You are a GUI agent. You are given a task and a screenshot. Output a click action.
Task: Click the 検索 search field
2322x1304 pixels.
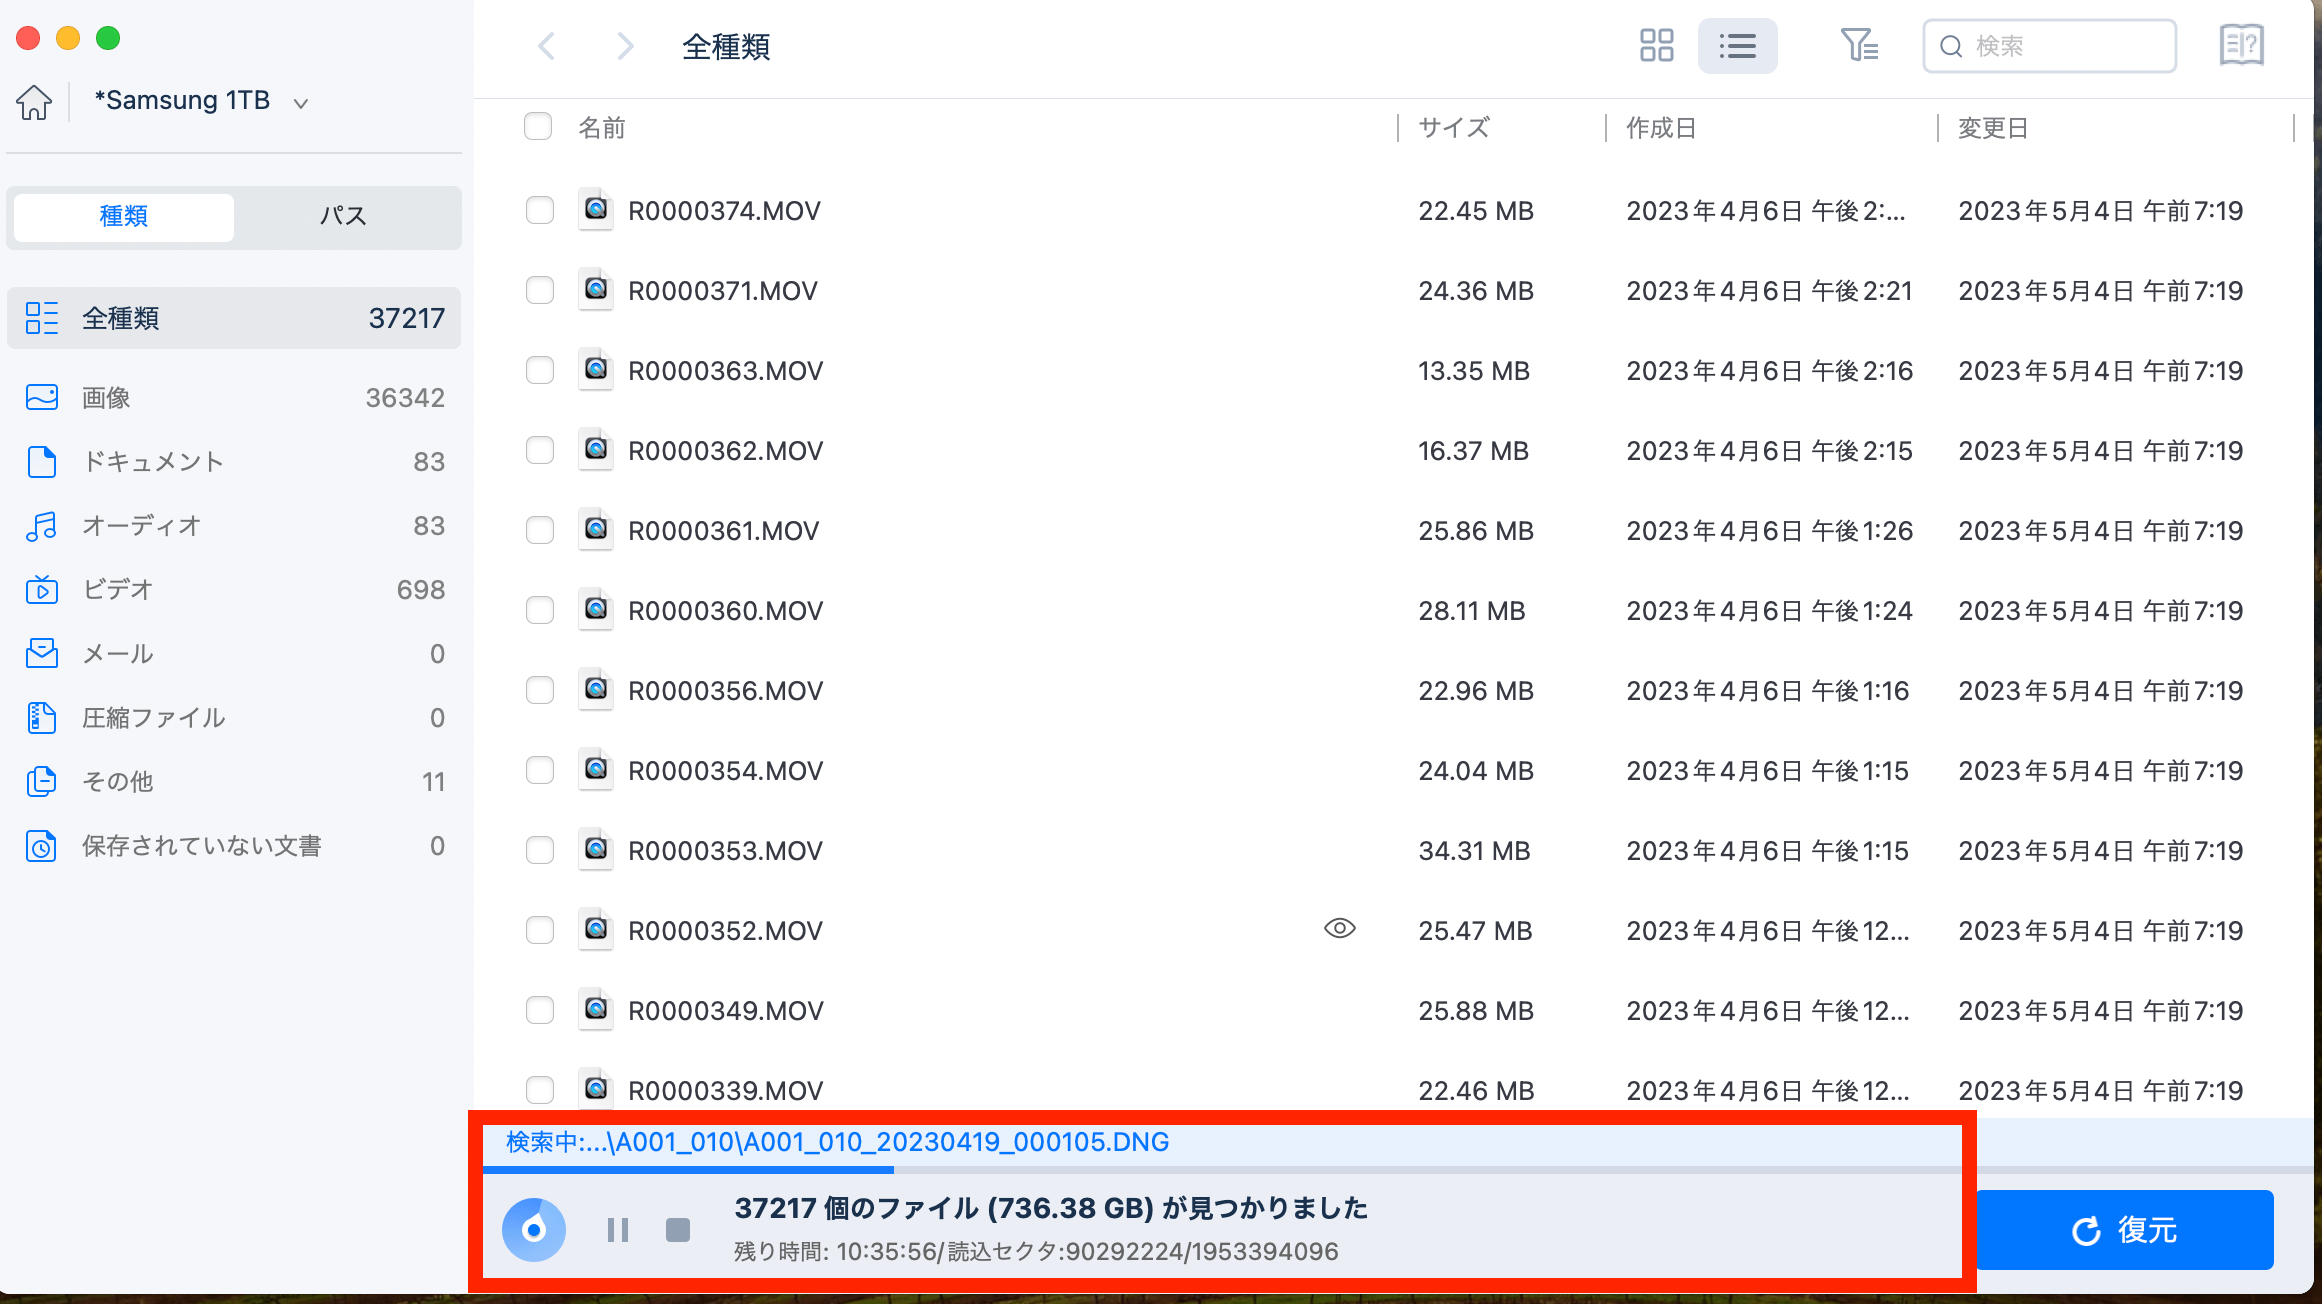[x=2049, y=46]
